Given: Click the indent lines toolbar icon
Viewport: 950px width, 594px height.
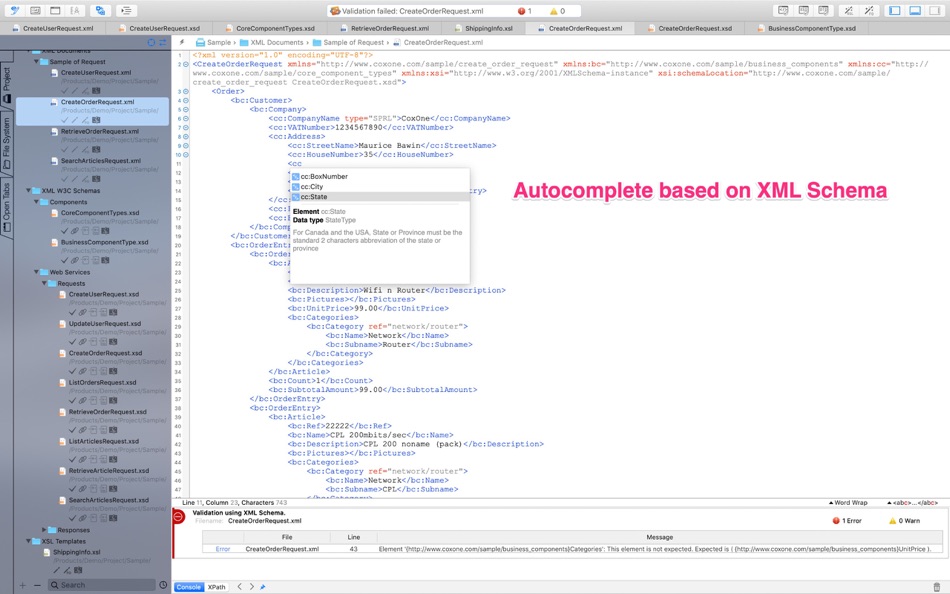Looking at the screenshot, I should (x=126, y=10).
